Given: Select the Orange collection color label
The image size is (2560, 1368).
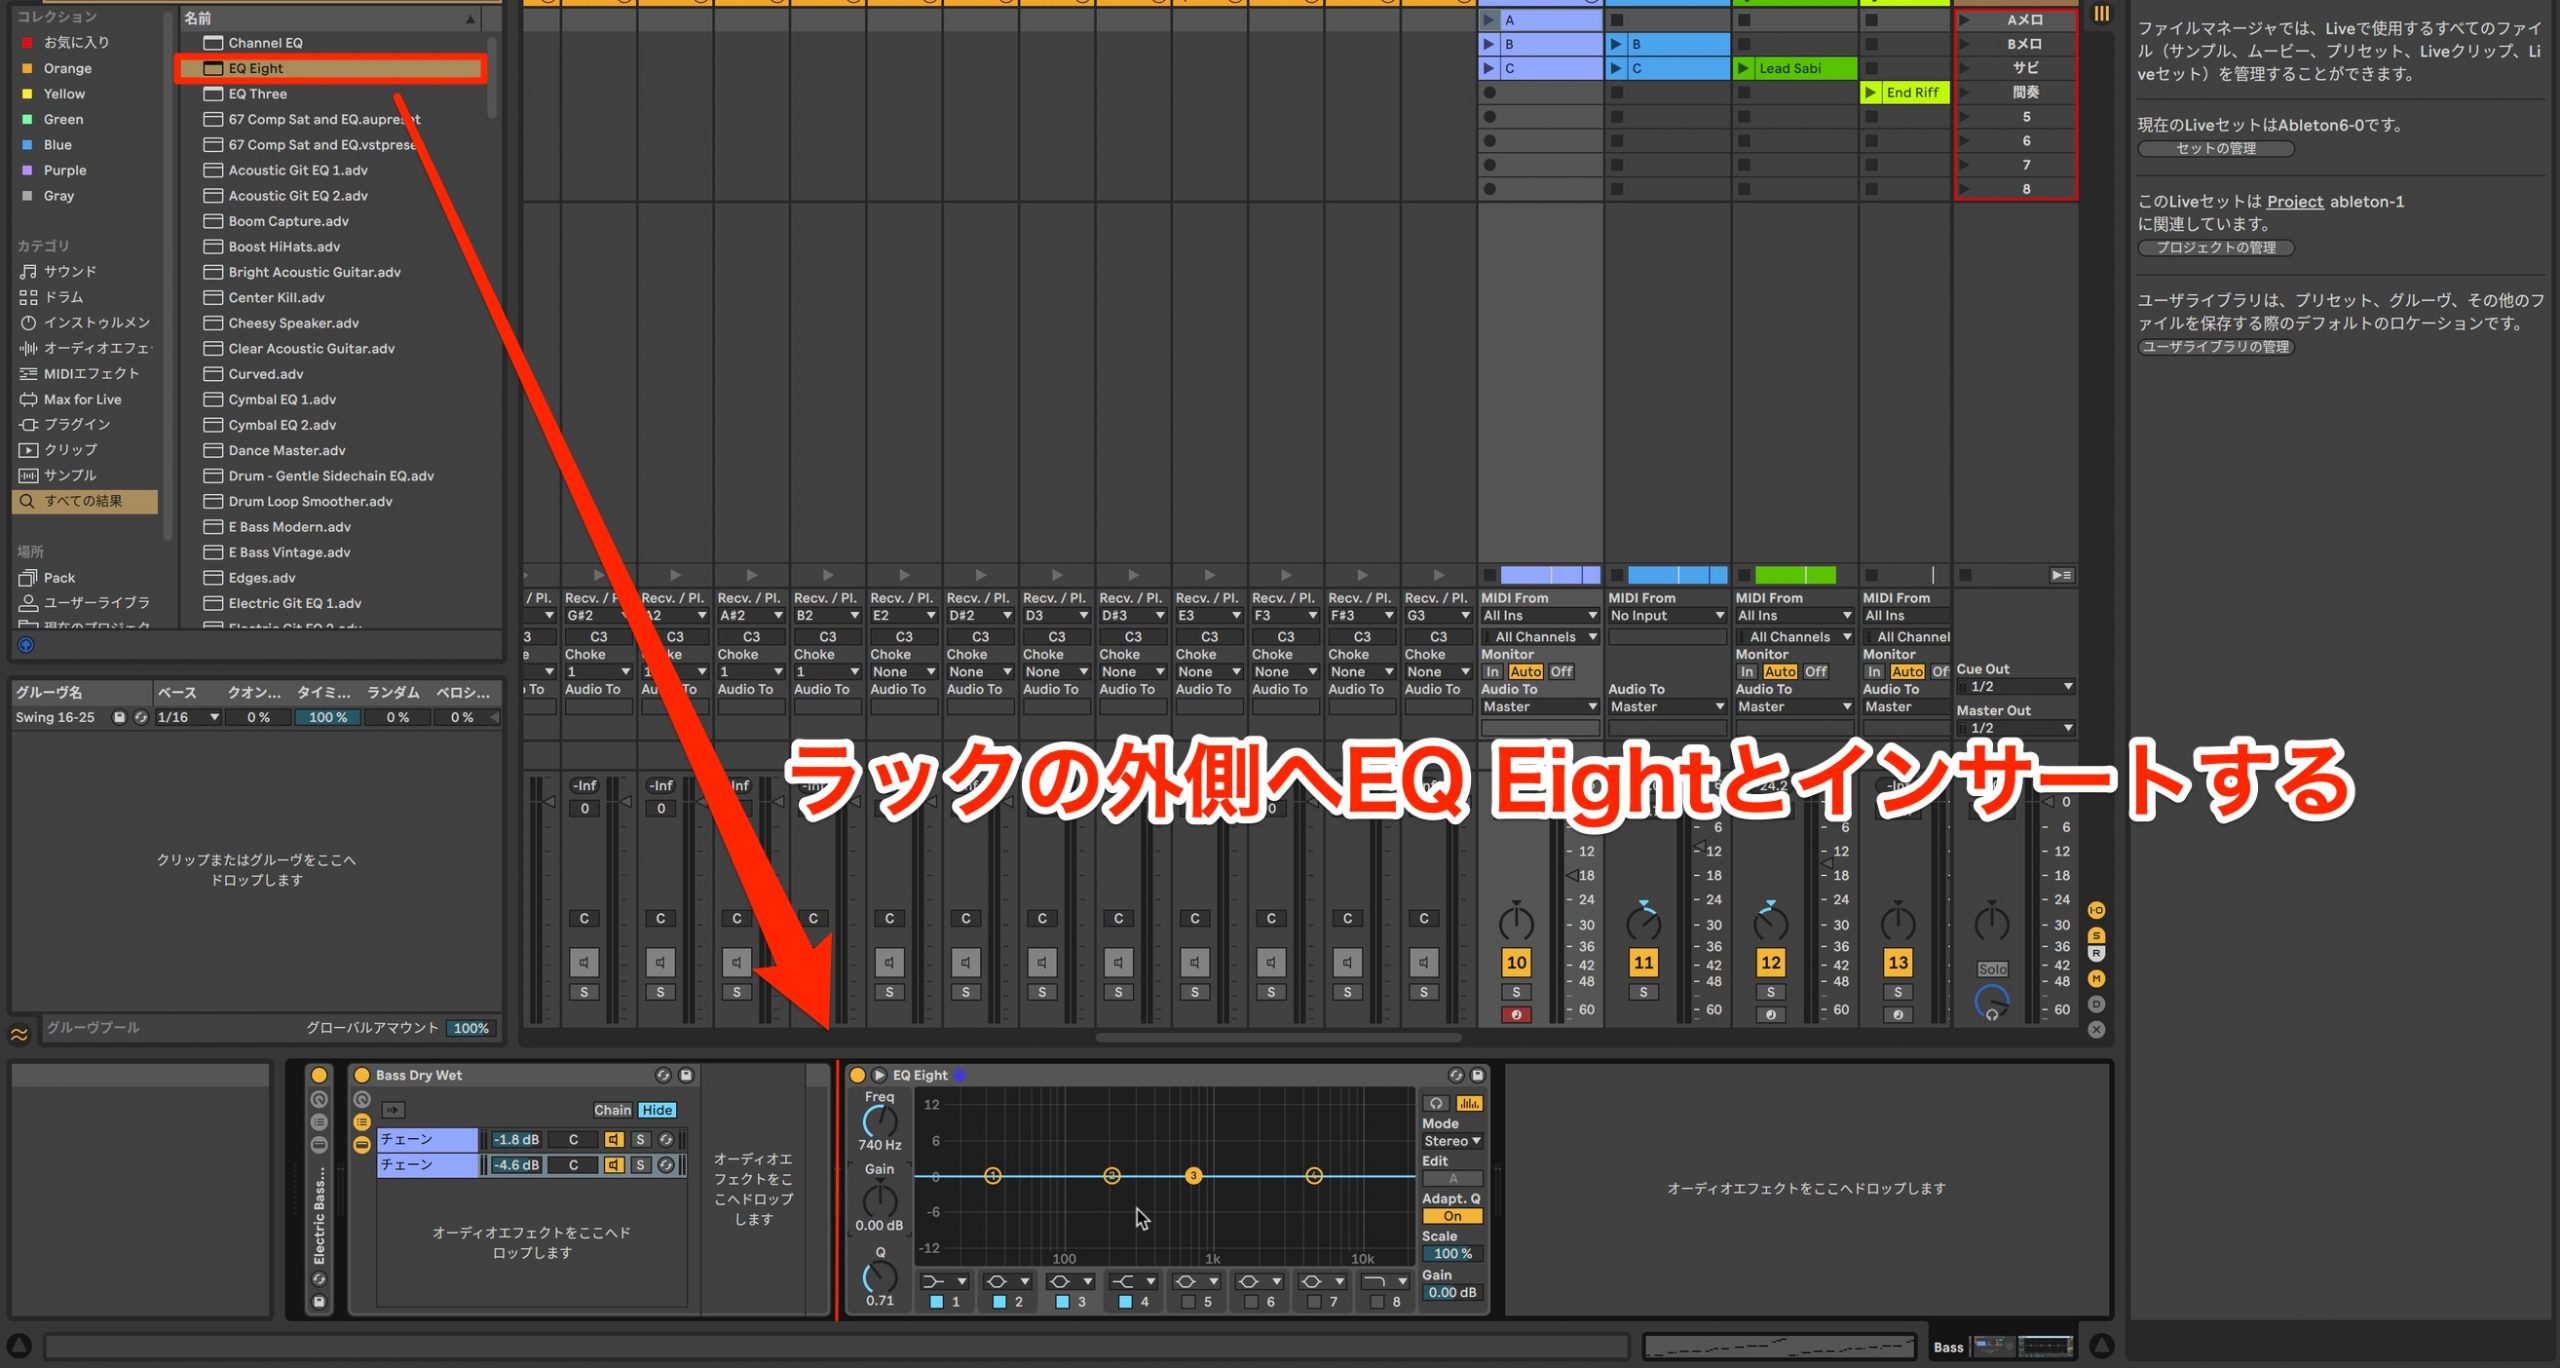Looking at the screenshot, I should click(x=67, y=68).
